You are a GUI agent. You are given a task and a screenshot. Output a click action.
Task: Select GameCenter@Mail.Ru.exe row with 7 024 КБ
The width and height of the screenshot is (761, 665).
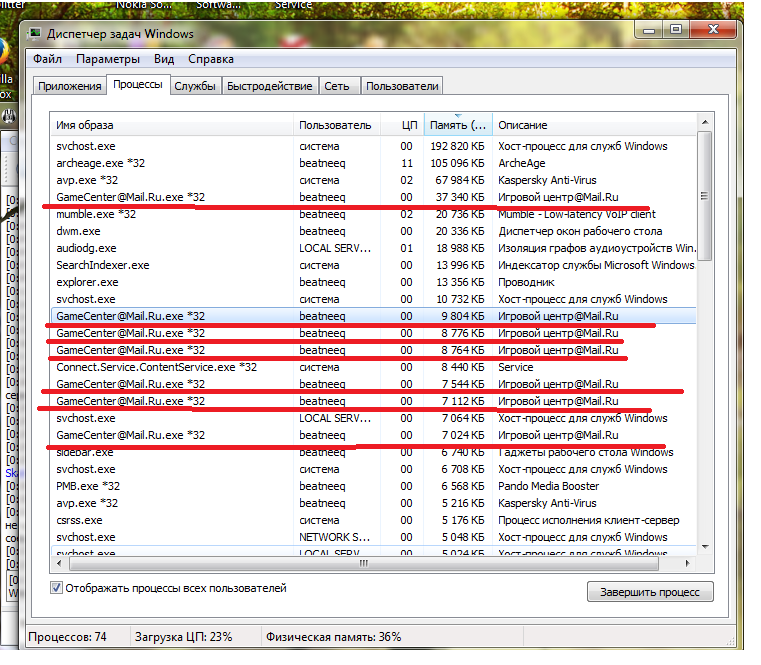pos(374,435)
